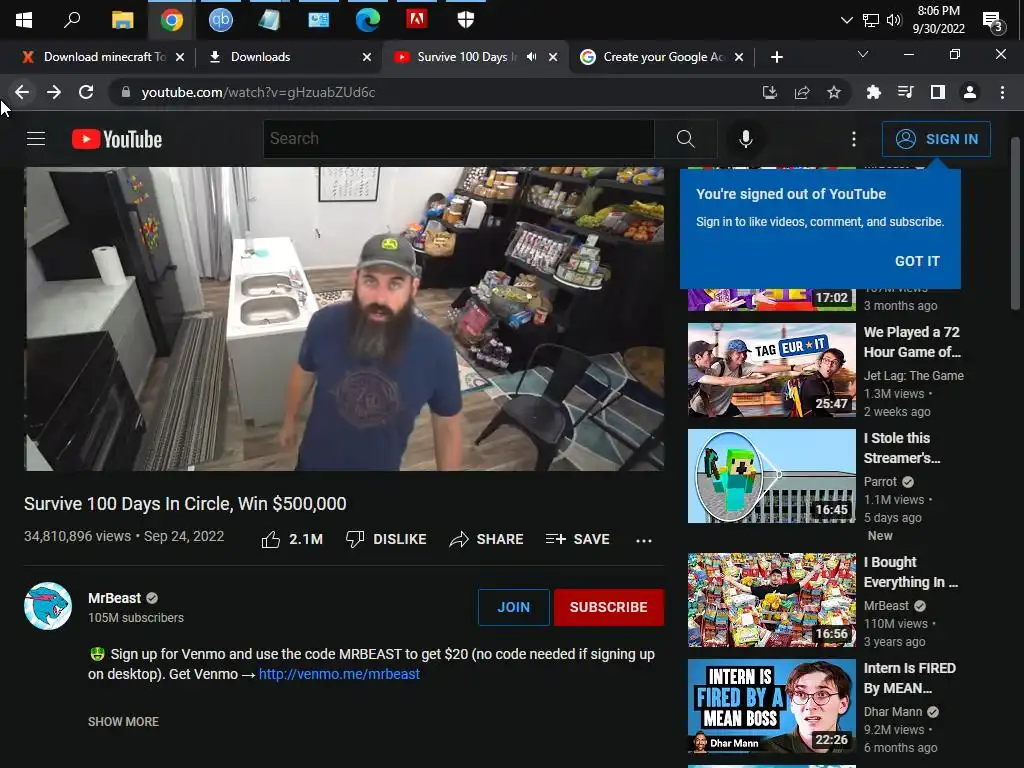Open a new browser tab
1024x768 pixels.
tap(776, 57)
